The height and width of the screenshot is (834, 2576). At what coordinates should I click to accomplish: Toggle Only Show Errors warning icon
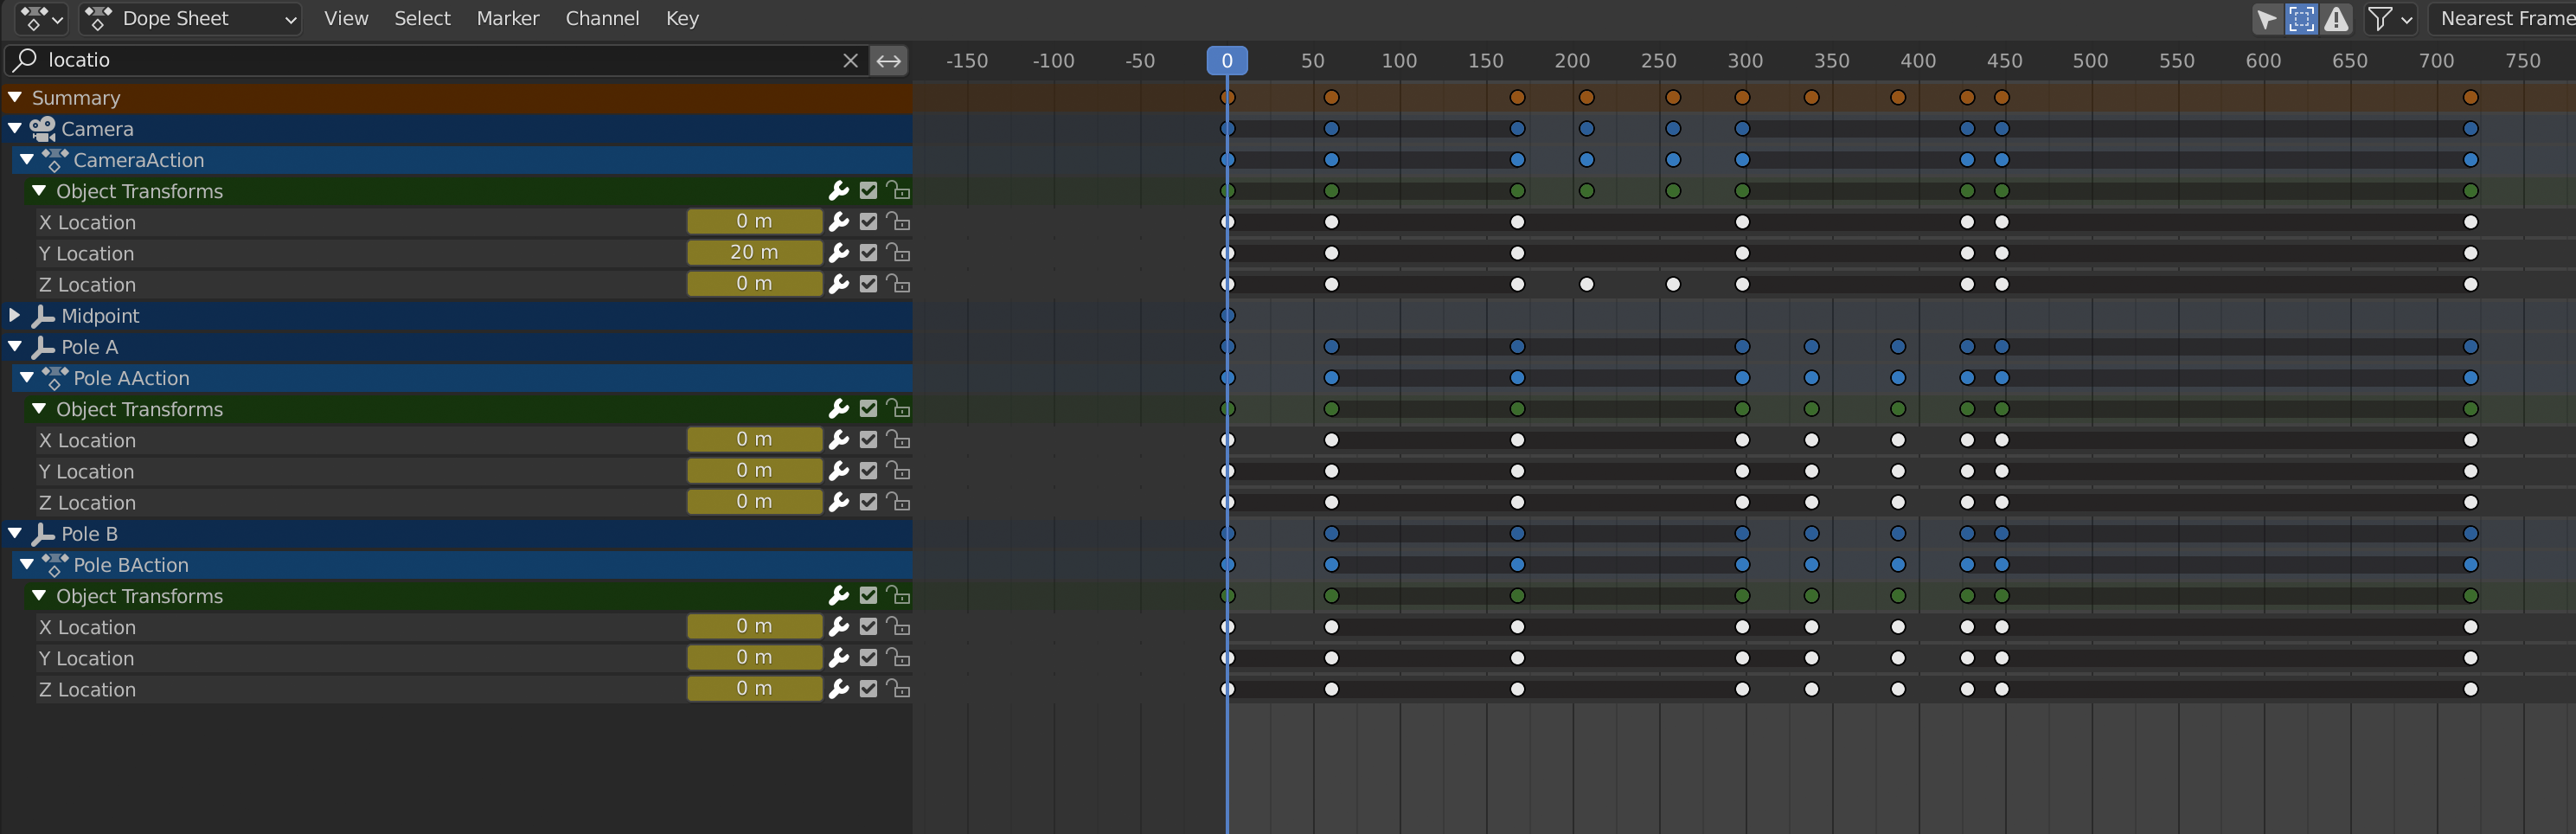[x=2336, y=18]
